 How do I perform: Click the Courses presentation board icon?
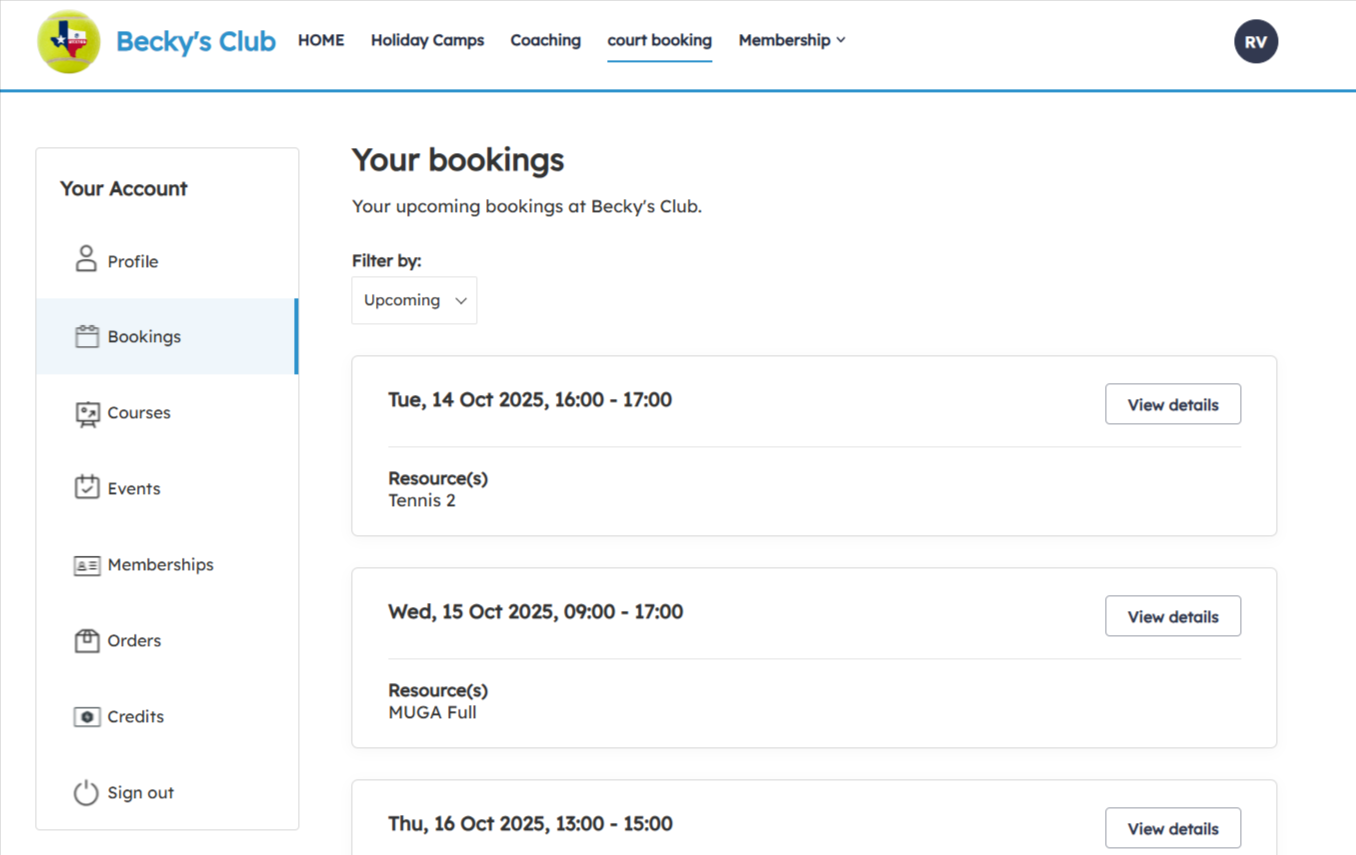(x=87, y=413)
